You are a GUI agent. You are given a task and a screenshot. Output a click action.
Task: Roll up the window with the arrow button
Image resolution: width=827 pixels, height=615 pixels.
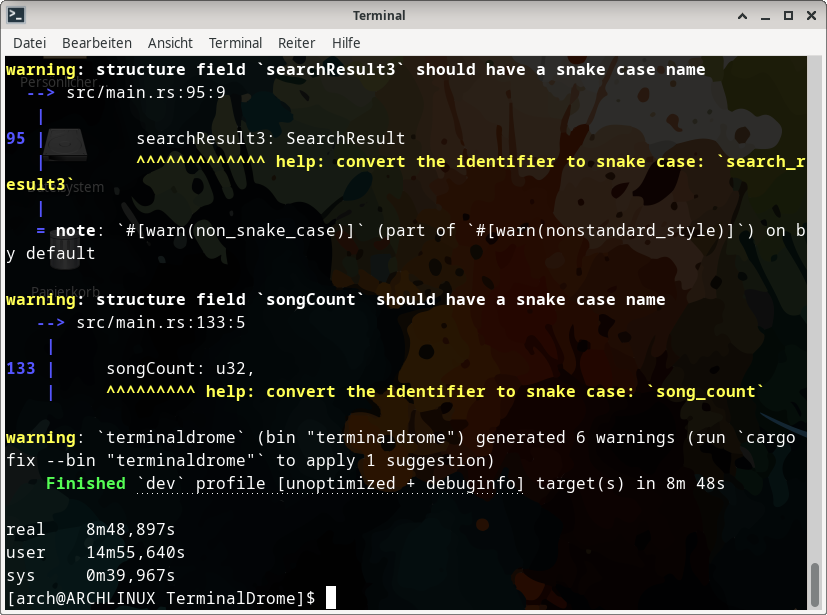click(743, 15)
